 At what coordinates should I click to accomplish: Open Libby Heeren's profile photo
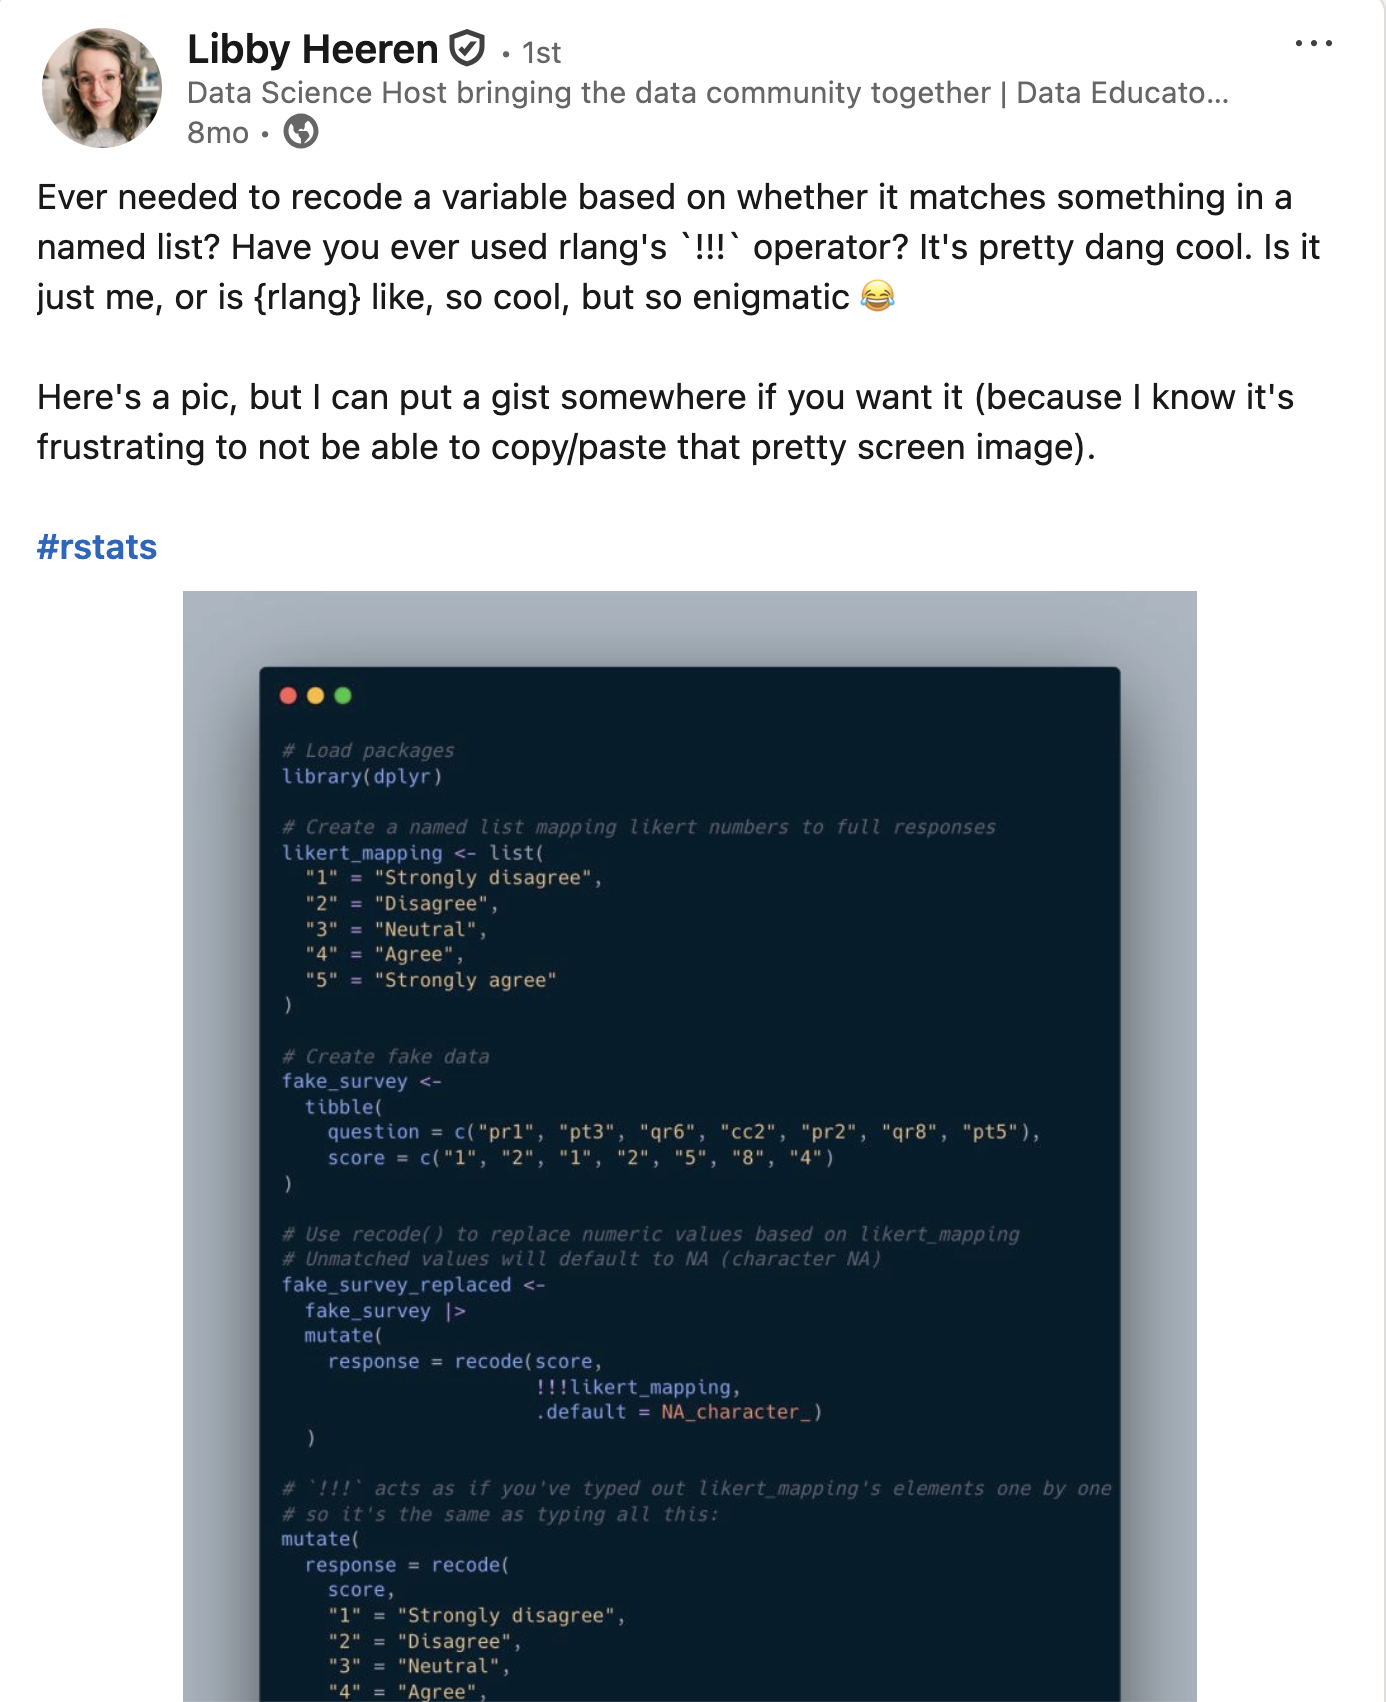(x=101, y=88)
